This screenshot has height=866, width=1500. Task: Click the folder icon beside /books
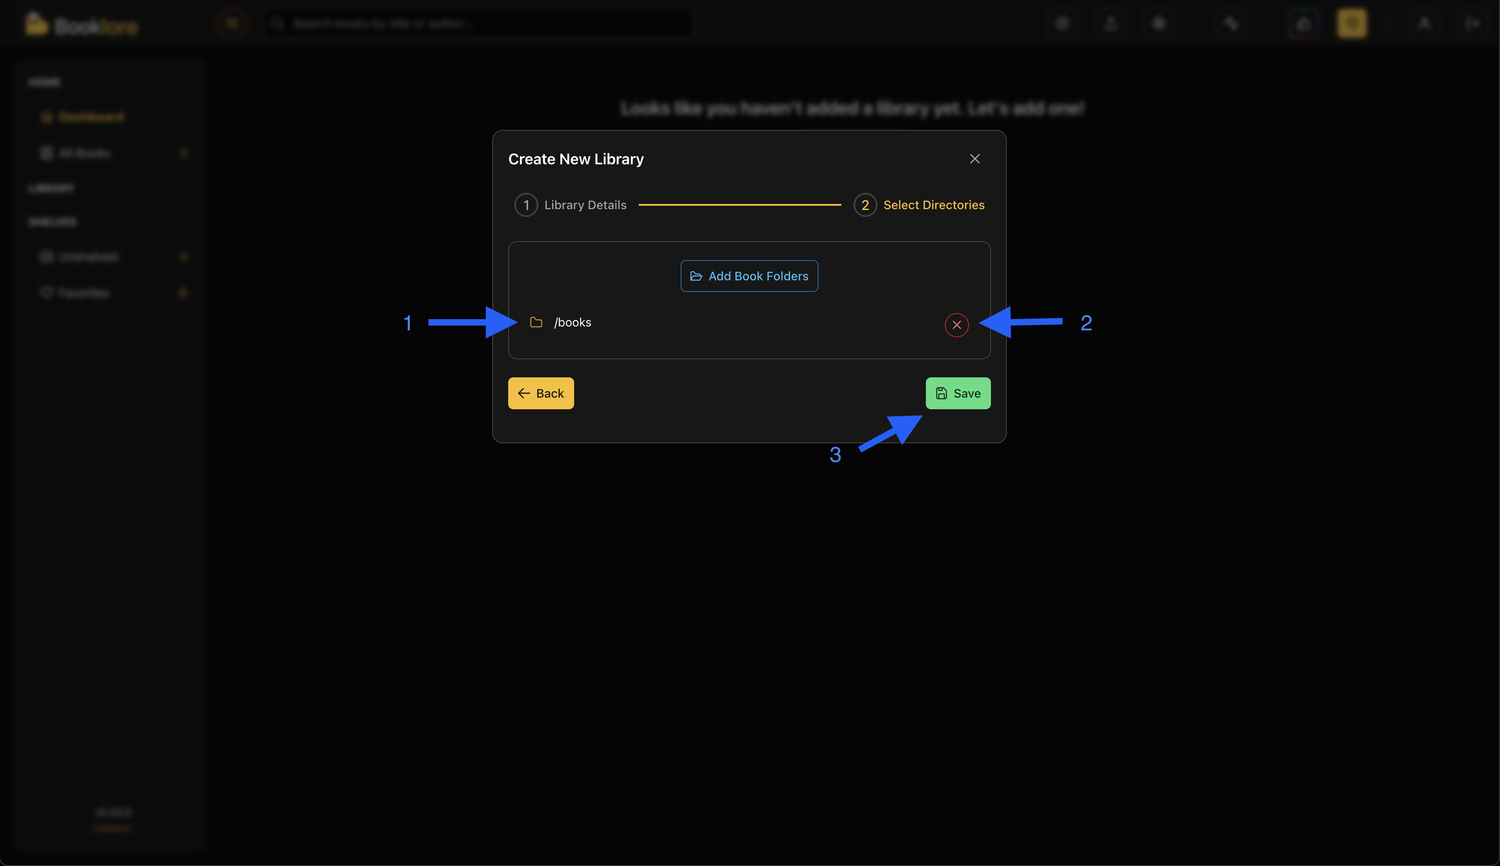tap(536, 322)
